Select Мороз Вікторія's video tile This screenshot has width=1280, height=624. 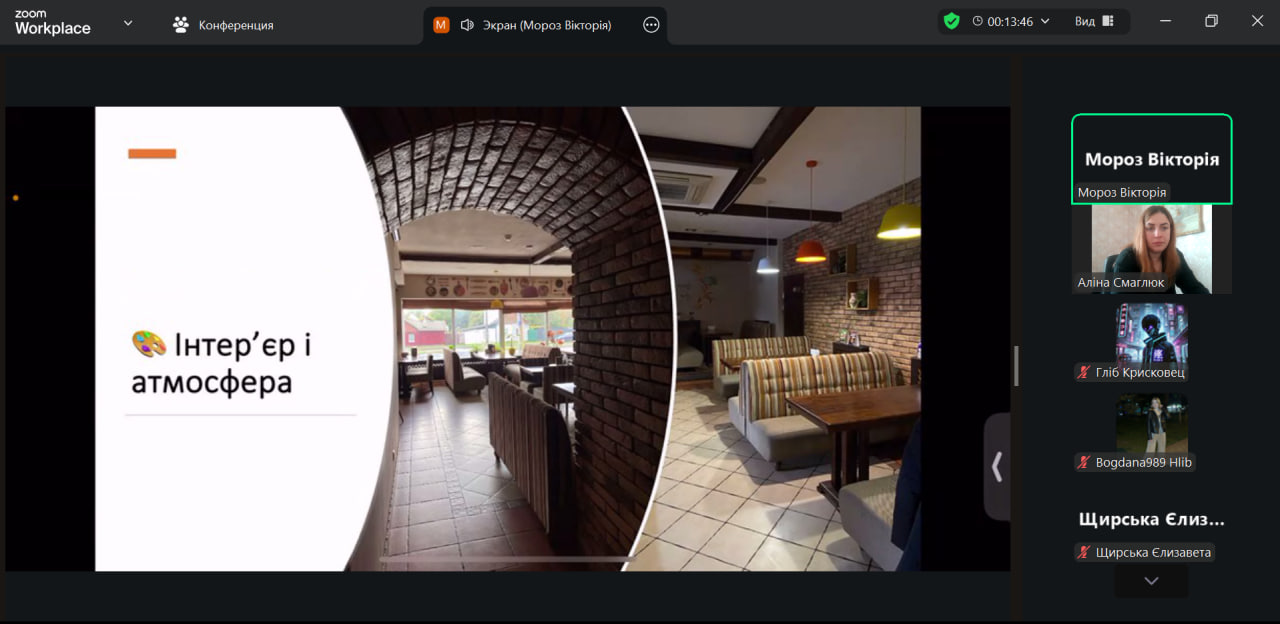[x=1151, y=158]
